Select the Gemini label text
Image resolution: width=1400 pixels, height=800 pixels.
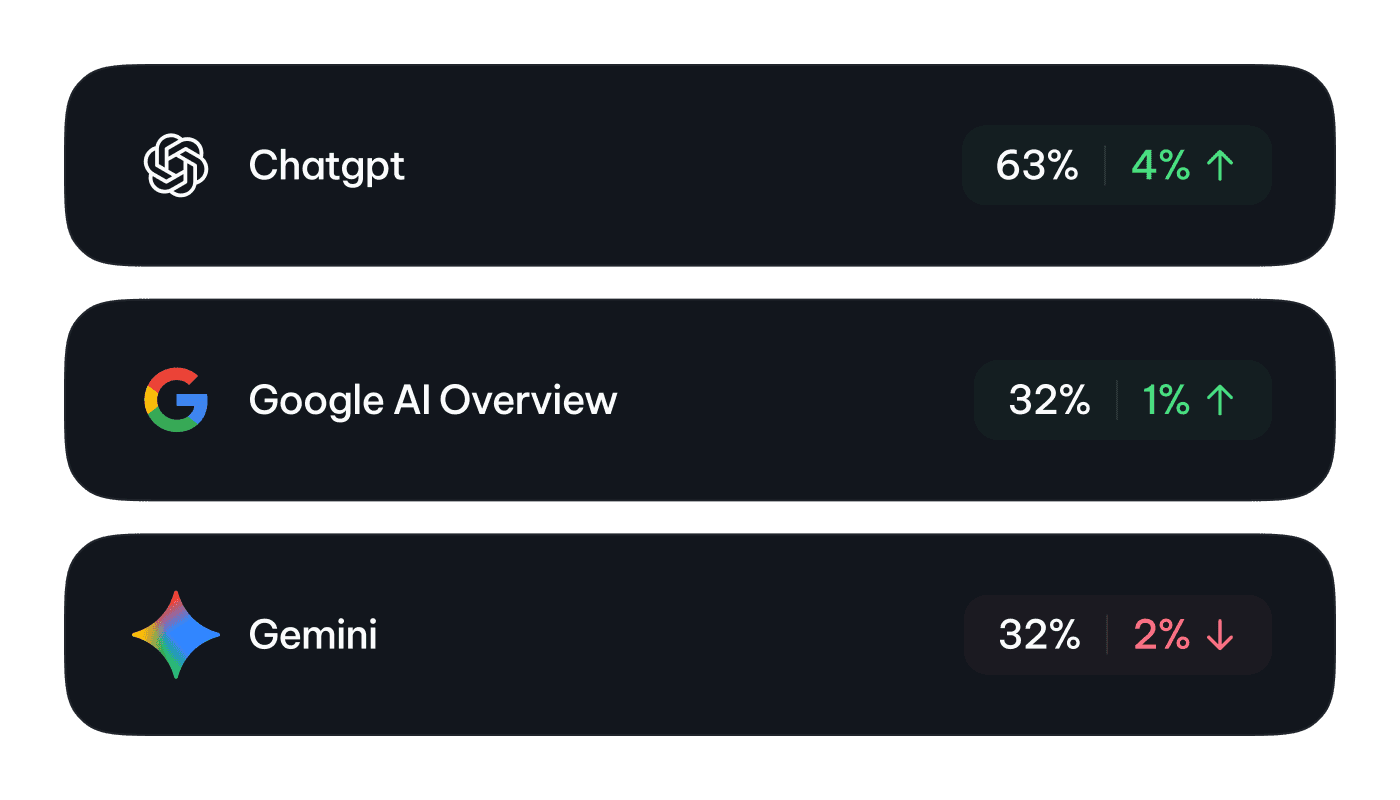[x=313, y=635]
